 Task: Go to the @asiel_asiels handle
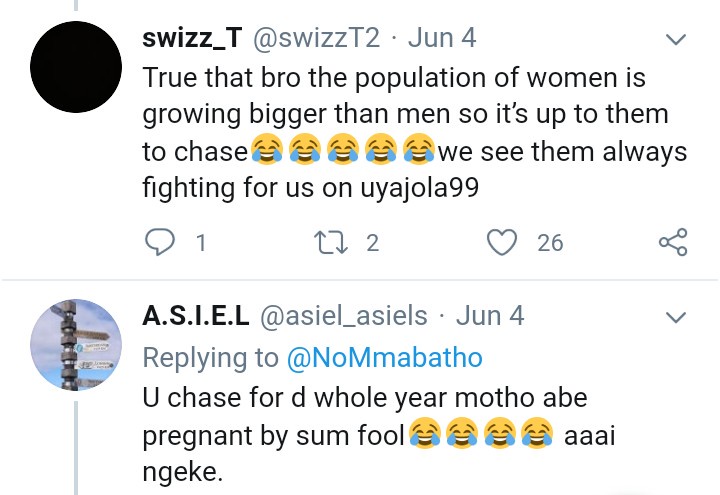coord(344,317)
